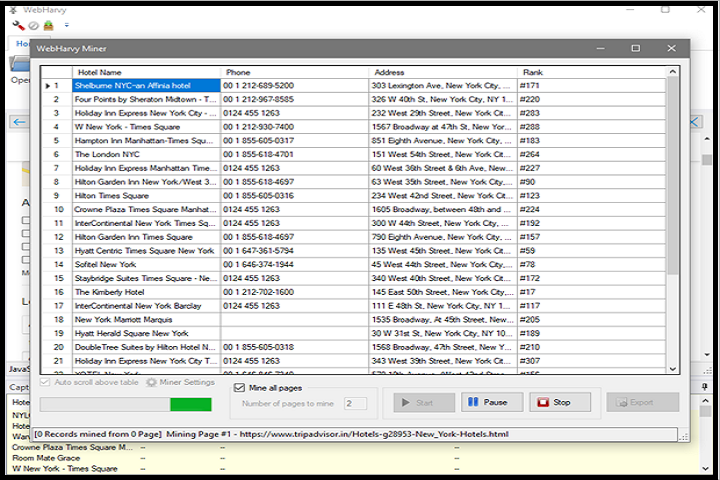Sort by the Rank column header
This screenshot has width=720, height=480.
click(590, 73)
